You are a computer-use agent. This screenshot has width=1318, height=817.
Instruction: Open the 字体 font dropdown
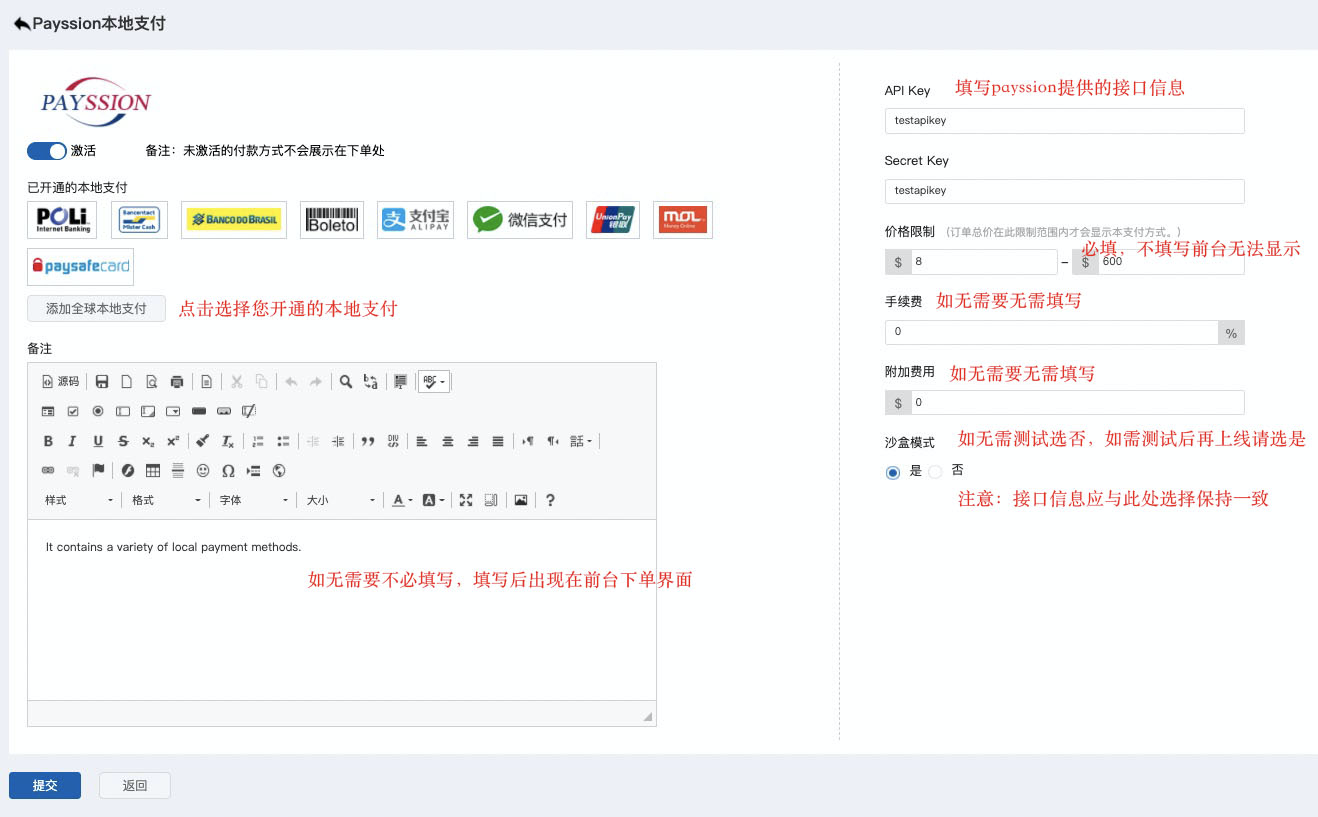[x=254, y=500]
